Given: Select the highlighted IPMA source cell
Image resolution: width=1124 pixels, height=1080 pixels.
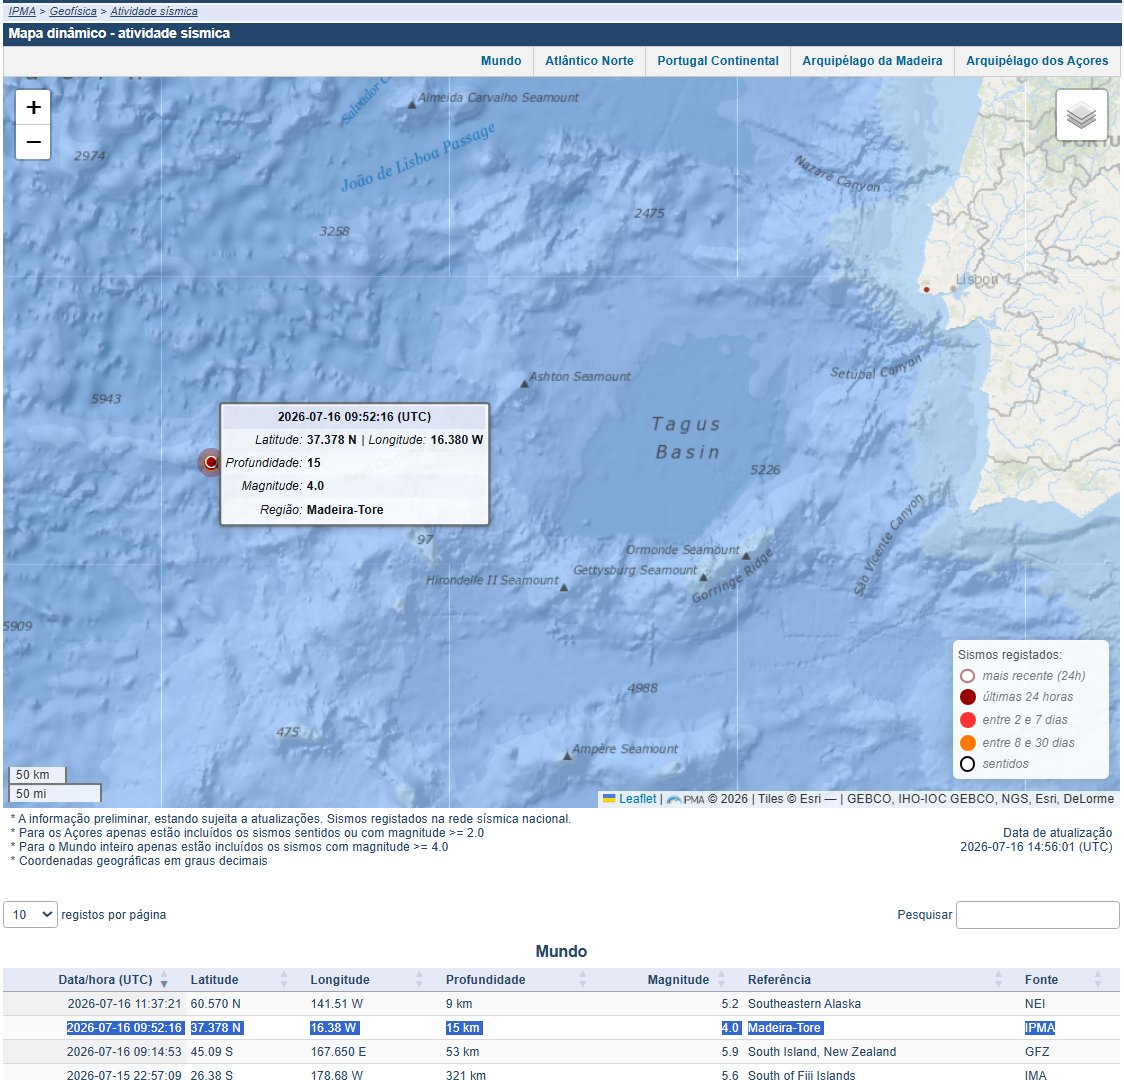Looking at the screenshot, I should pos(1039,1028).
